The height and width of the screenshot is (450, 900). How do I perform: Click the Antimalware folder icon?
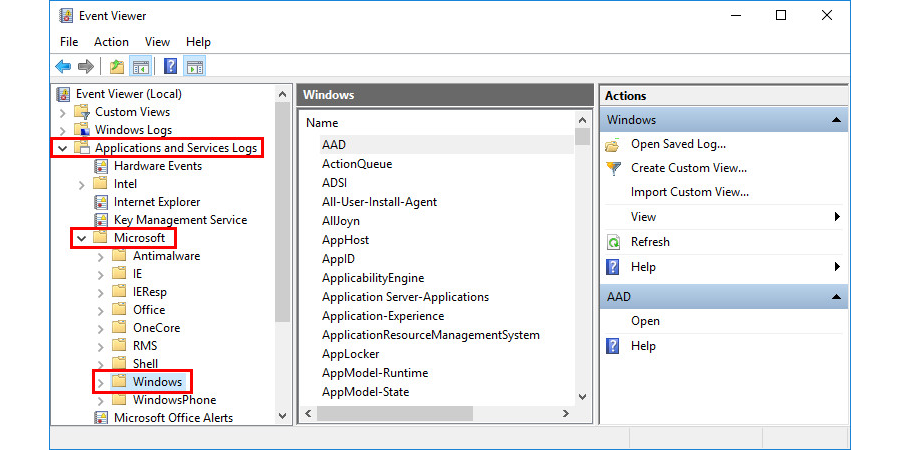(119, 256)
